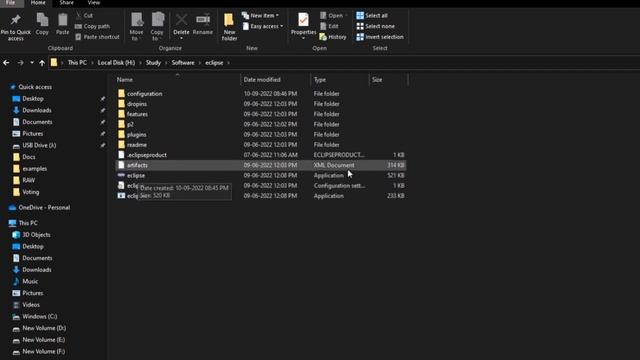The width and height of the screenshot is (640, 360).
Task: Go forward with the forward arrow
Action: pyautogui.click(x=20, y=63)
